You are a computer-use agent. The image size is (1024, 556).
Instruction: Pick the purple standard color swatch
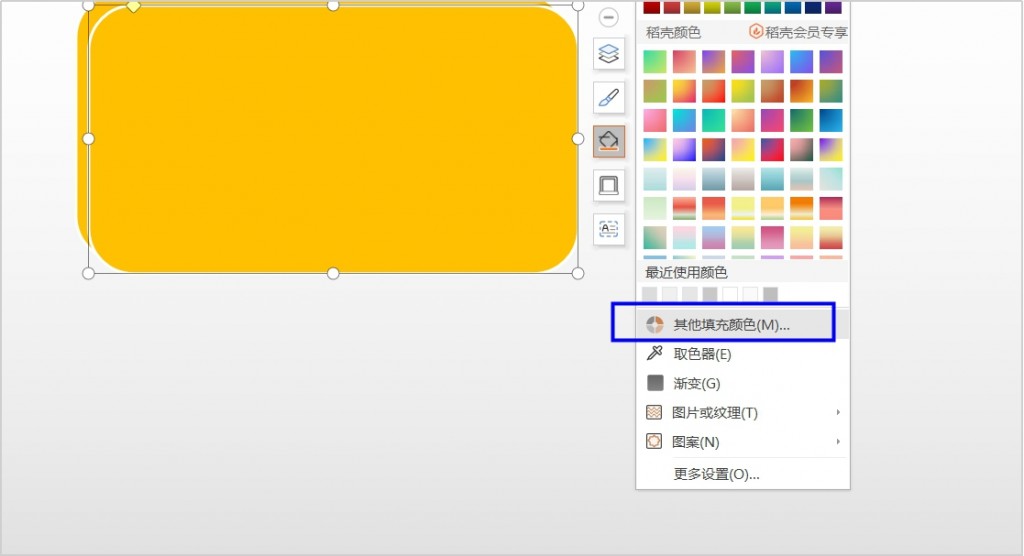click(x=833, y=7)
